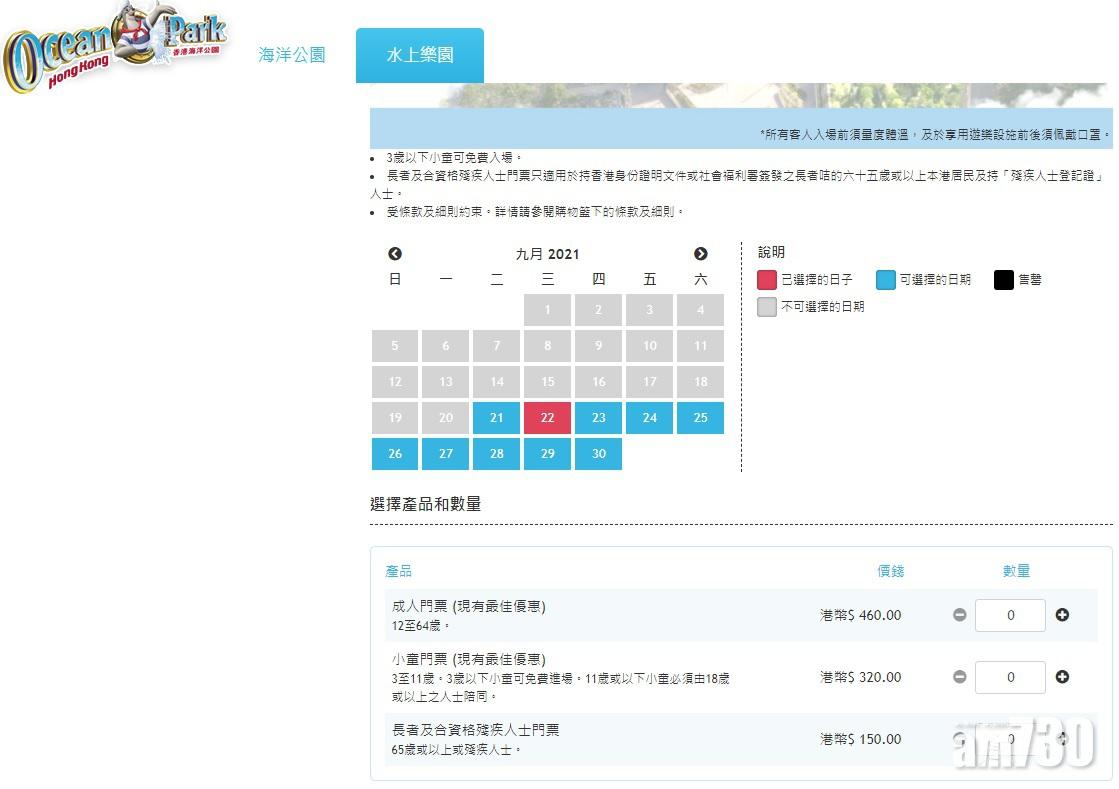Click minus icon for senior ticket quantity
This screenshot has width=1119, height=789.
tap(959, 739)
